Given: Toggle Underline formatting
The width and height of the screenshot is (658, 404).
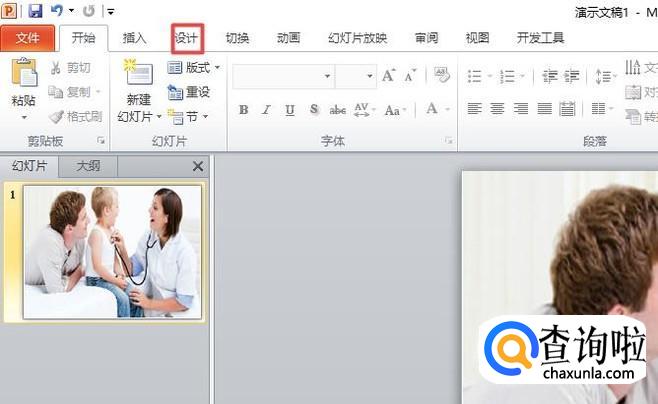Looking at the screenshot, I should (290, 110).
